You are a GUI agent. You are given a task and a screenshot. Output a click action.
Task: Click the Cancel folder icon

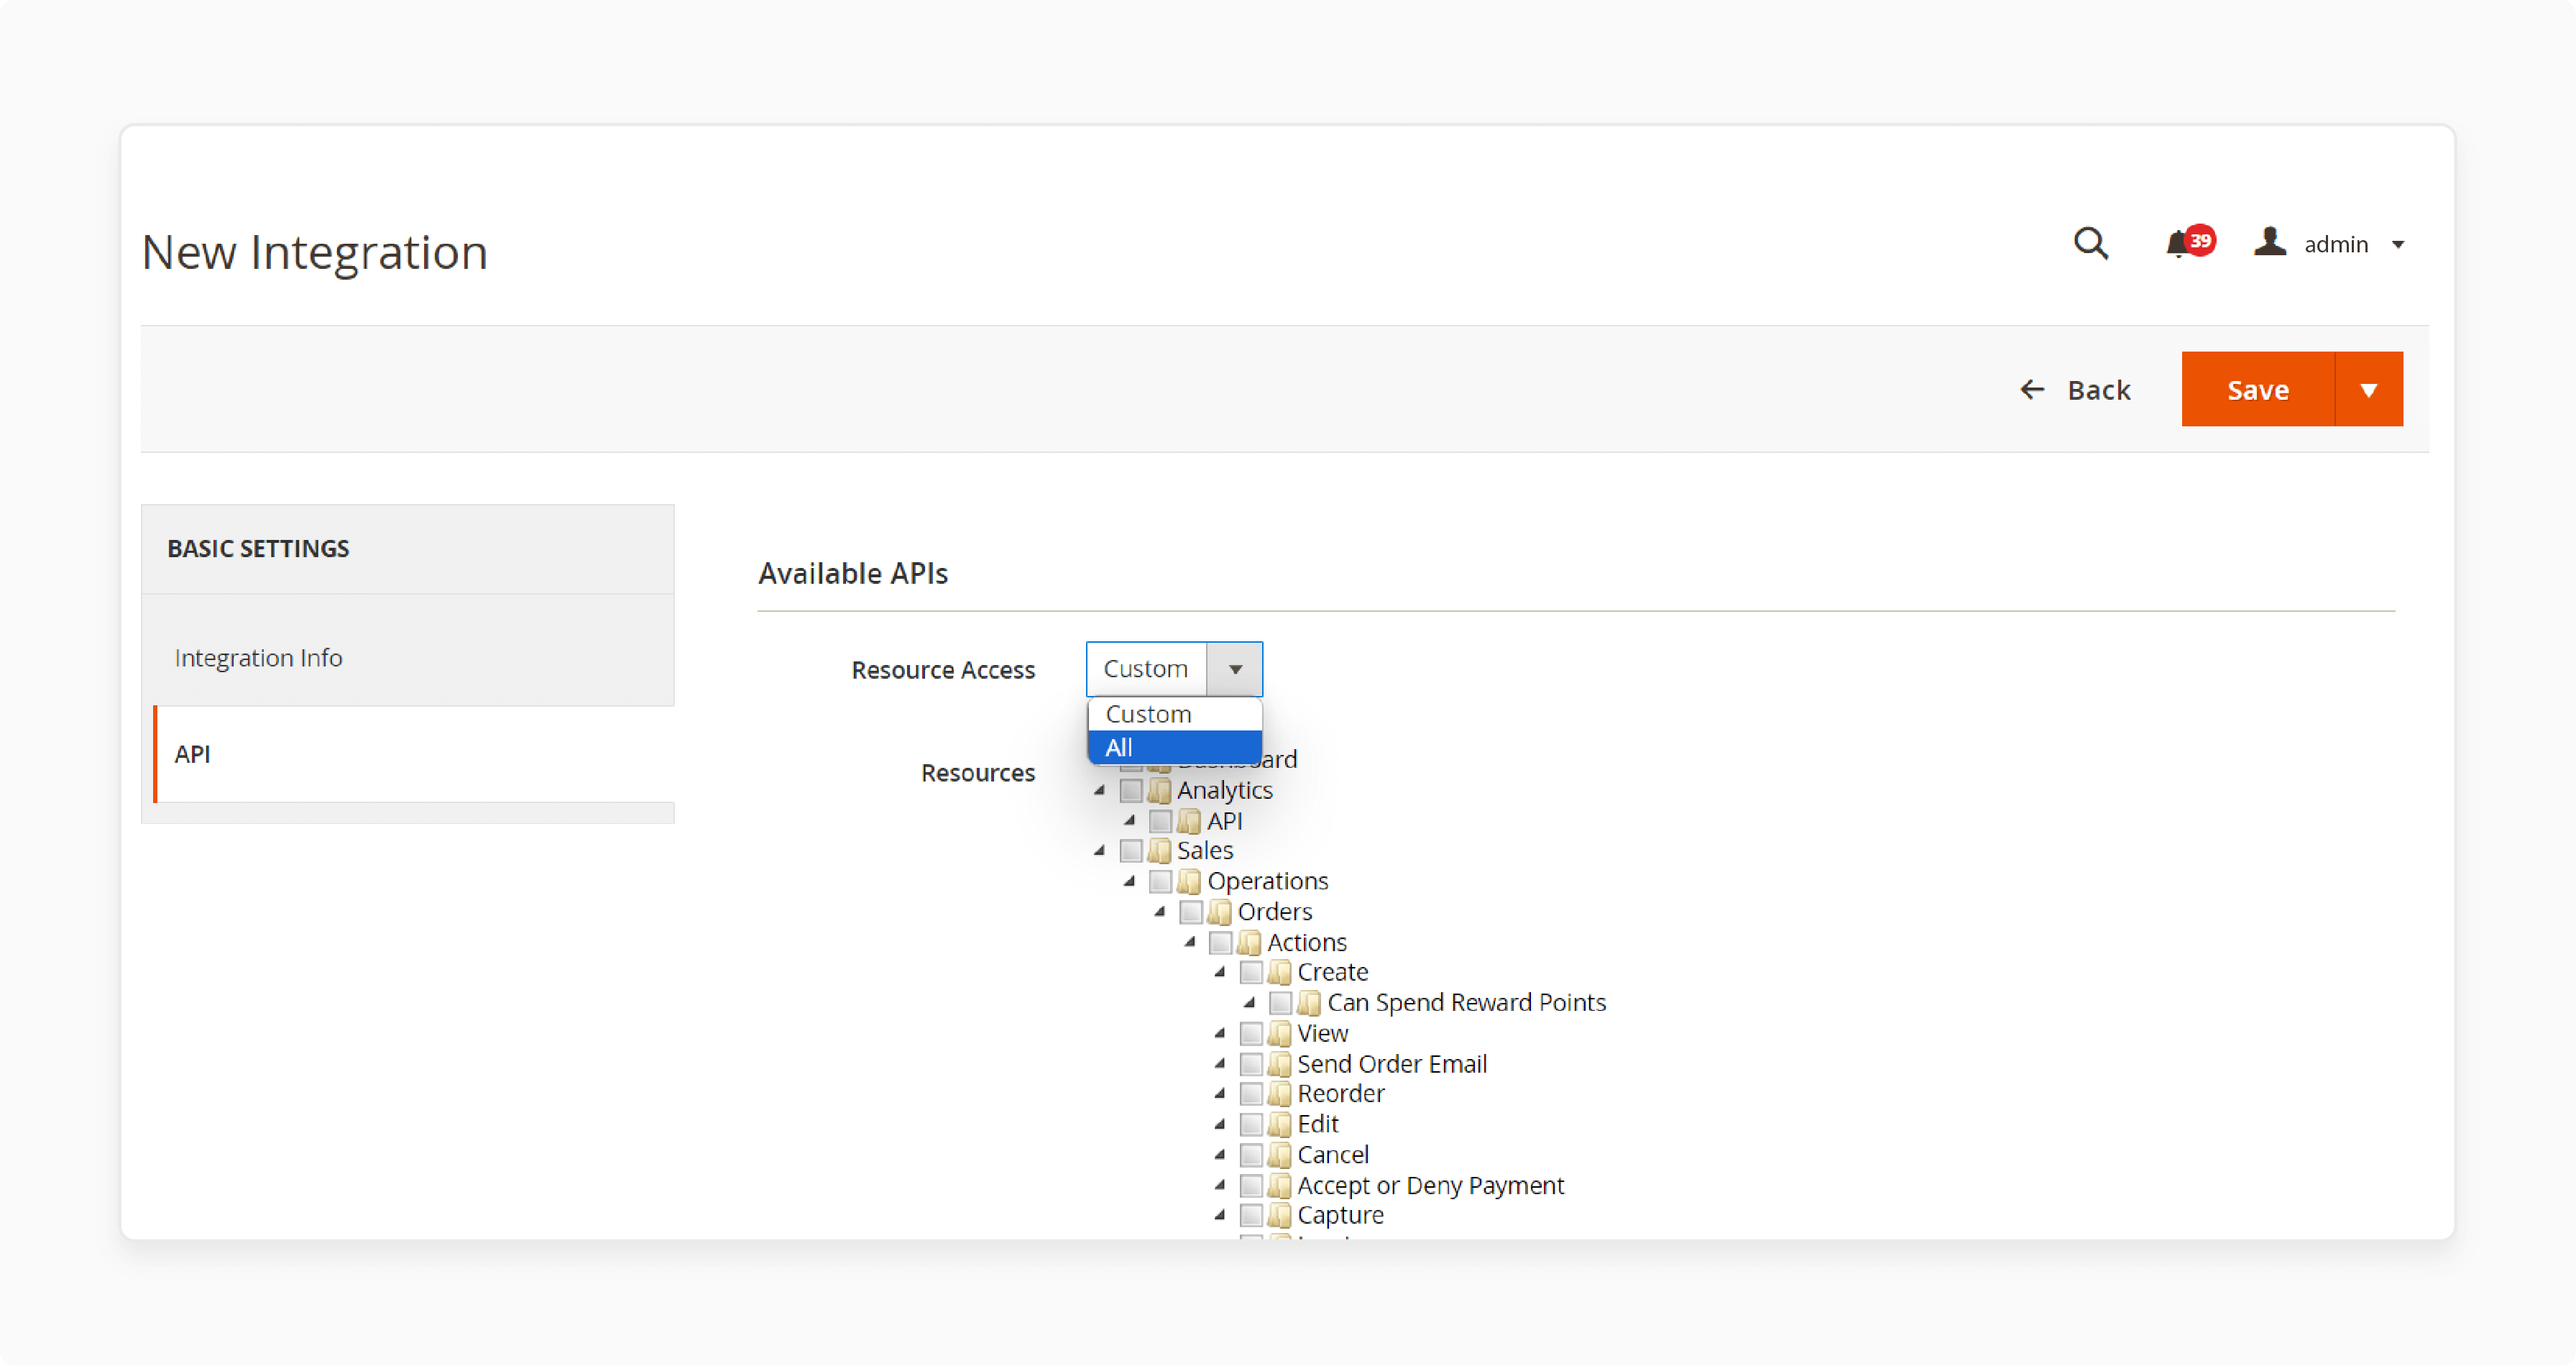[x=1279, y=1155]
